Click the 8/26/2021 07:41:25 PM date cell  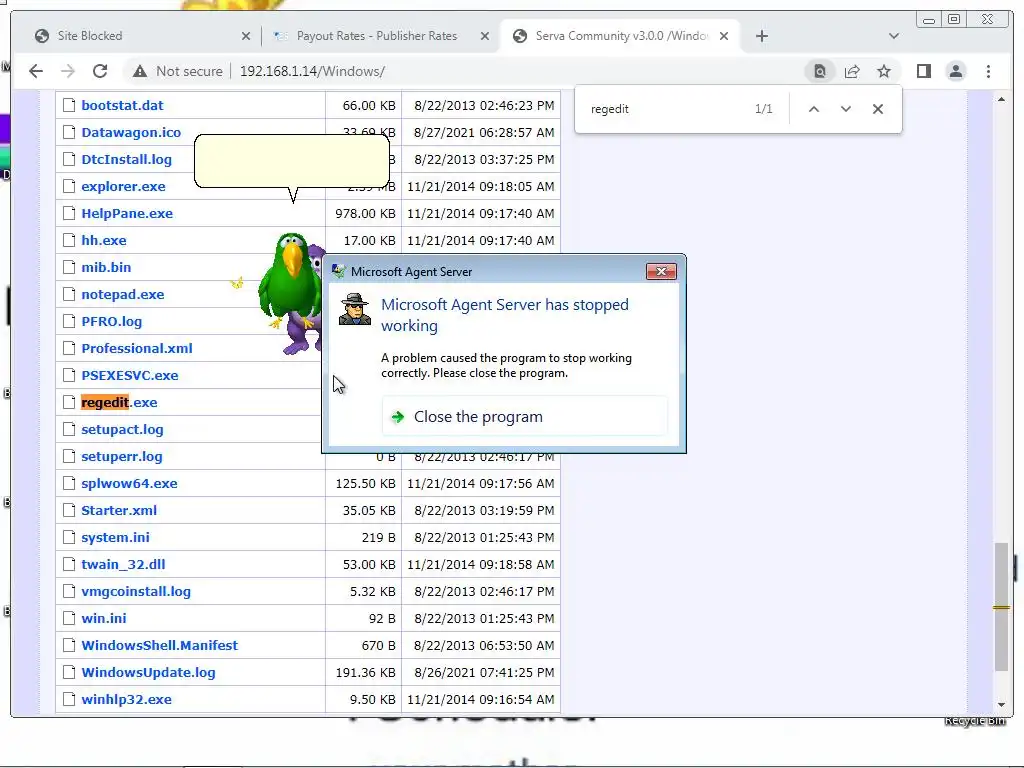pyautogui.click(x=481, y=673)
